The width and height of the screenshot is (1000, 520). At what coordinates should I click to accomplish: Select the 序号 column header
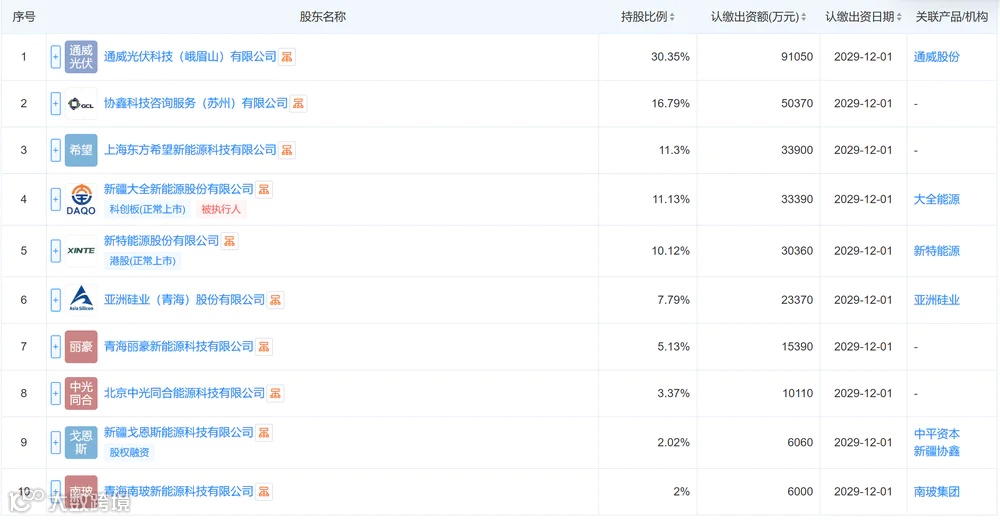point(24,17)
